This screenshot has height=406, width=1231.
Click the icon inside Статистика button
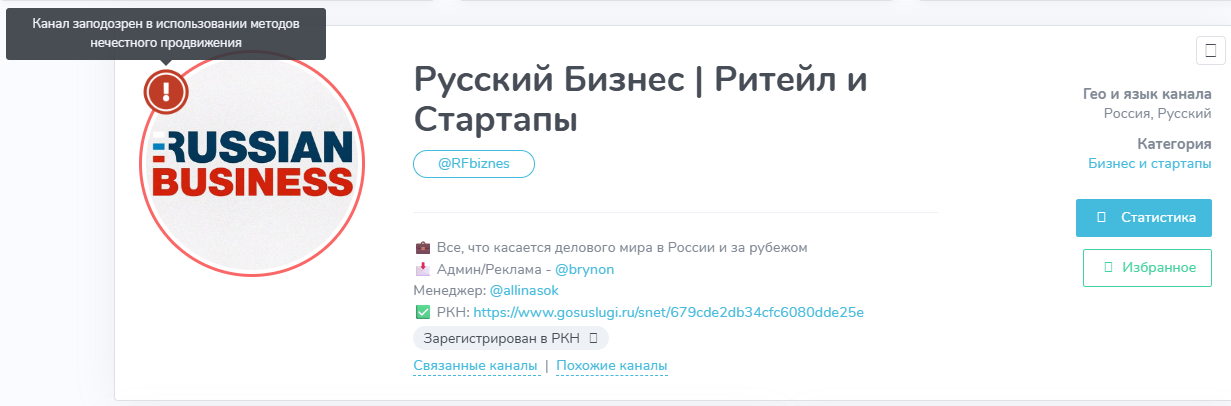pyautogui.click(x=1101, y=217)
